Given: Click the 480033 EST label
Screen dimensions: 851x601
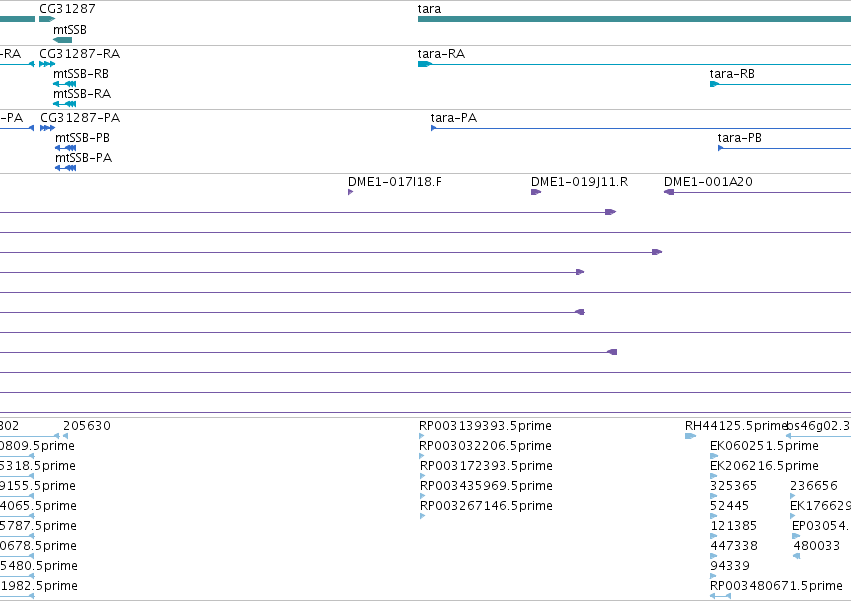Looking at the screenshot, I should (817, 546).
